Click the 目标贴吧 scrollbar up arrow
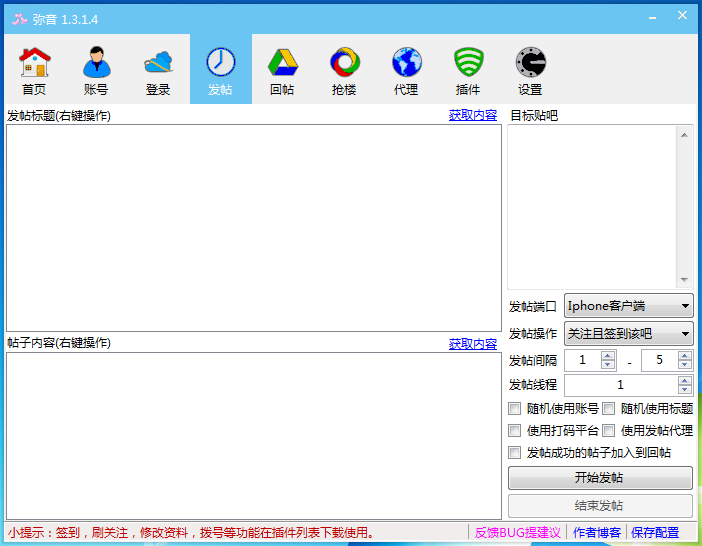 coord(684,135)
